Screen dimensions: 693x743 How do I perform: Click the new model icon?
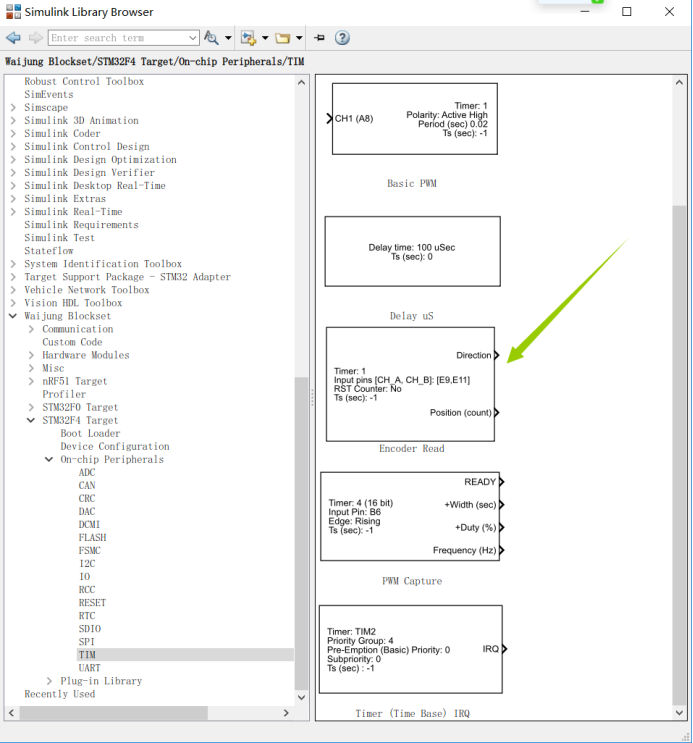click(x=248, y=38)
